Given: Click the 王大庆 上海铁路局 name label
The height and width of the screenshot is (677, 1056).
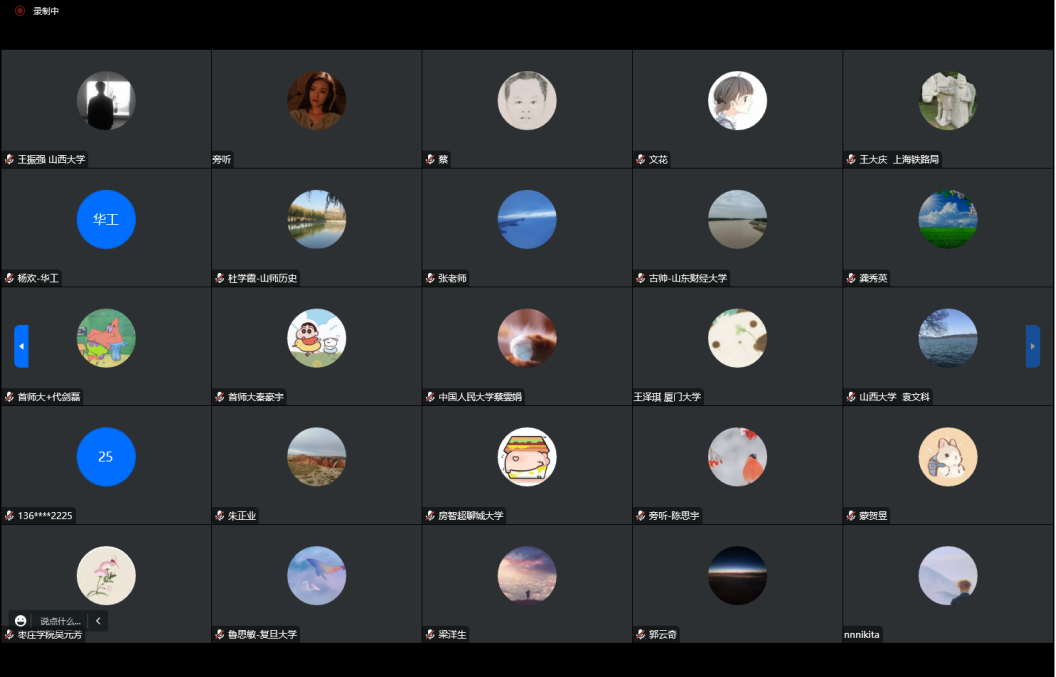Looking at the screenshot, I should coord(900,159).
